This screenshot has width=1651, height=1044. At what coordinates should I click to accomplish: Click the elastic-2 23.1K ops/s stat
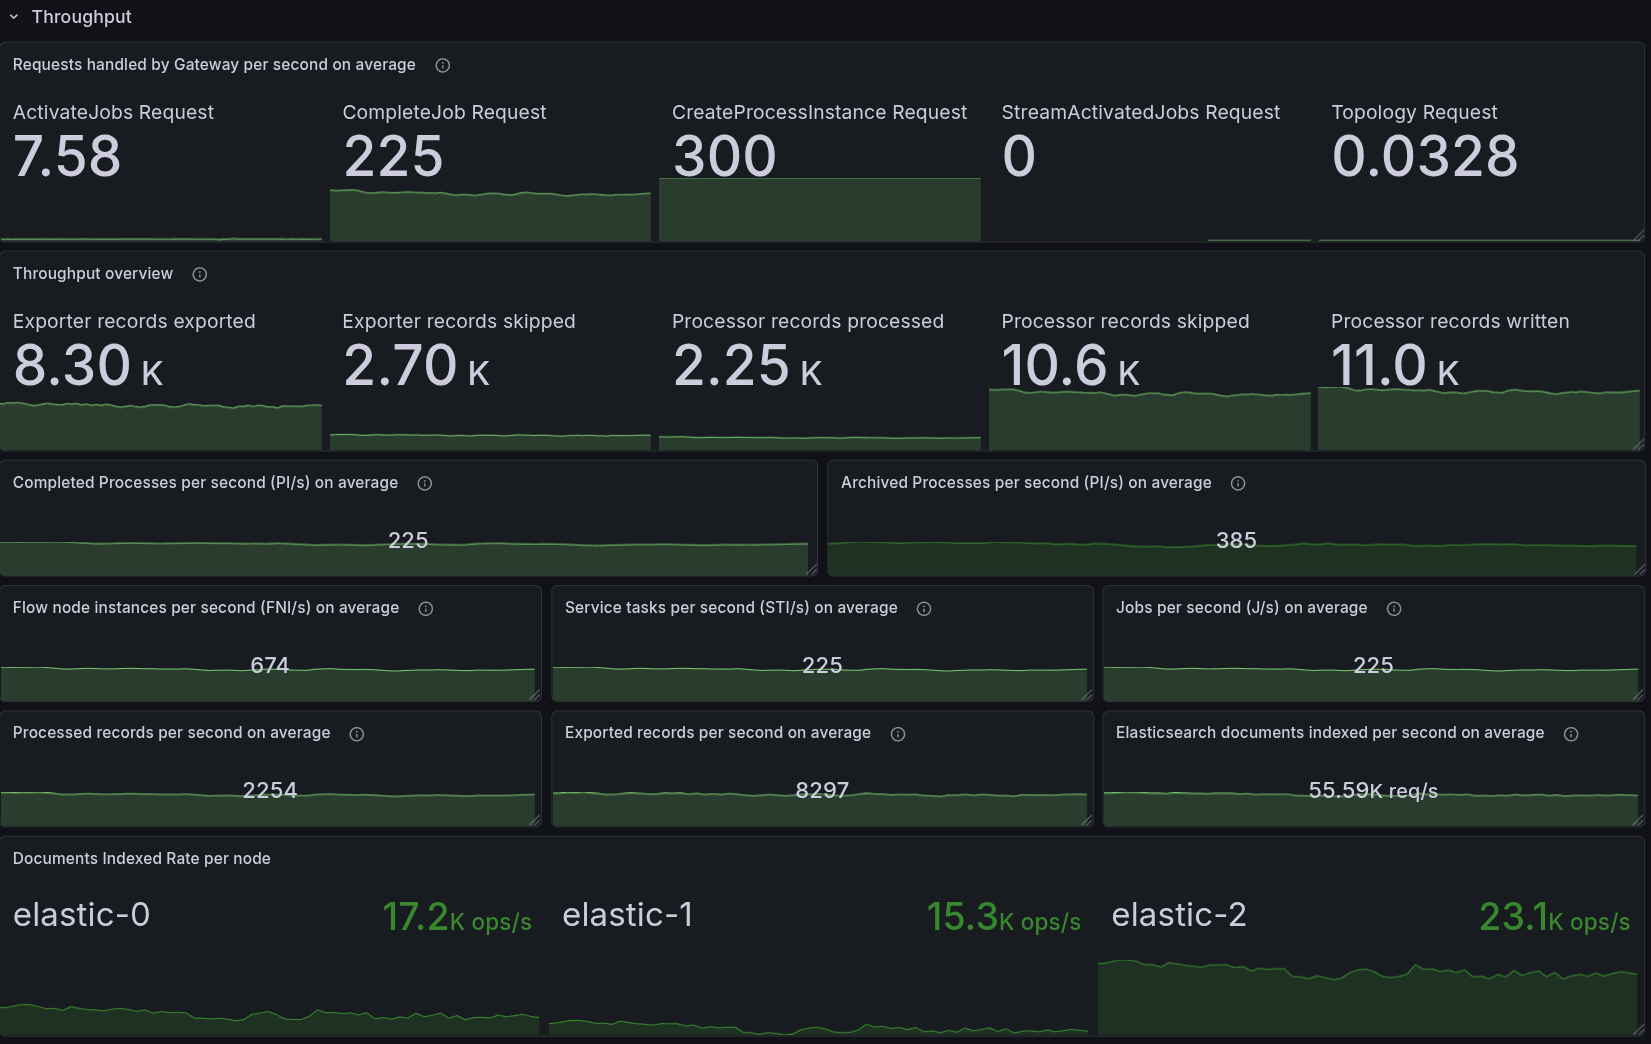tap(1553, 917)
